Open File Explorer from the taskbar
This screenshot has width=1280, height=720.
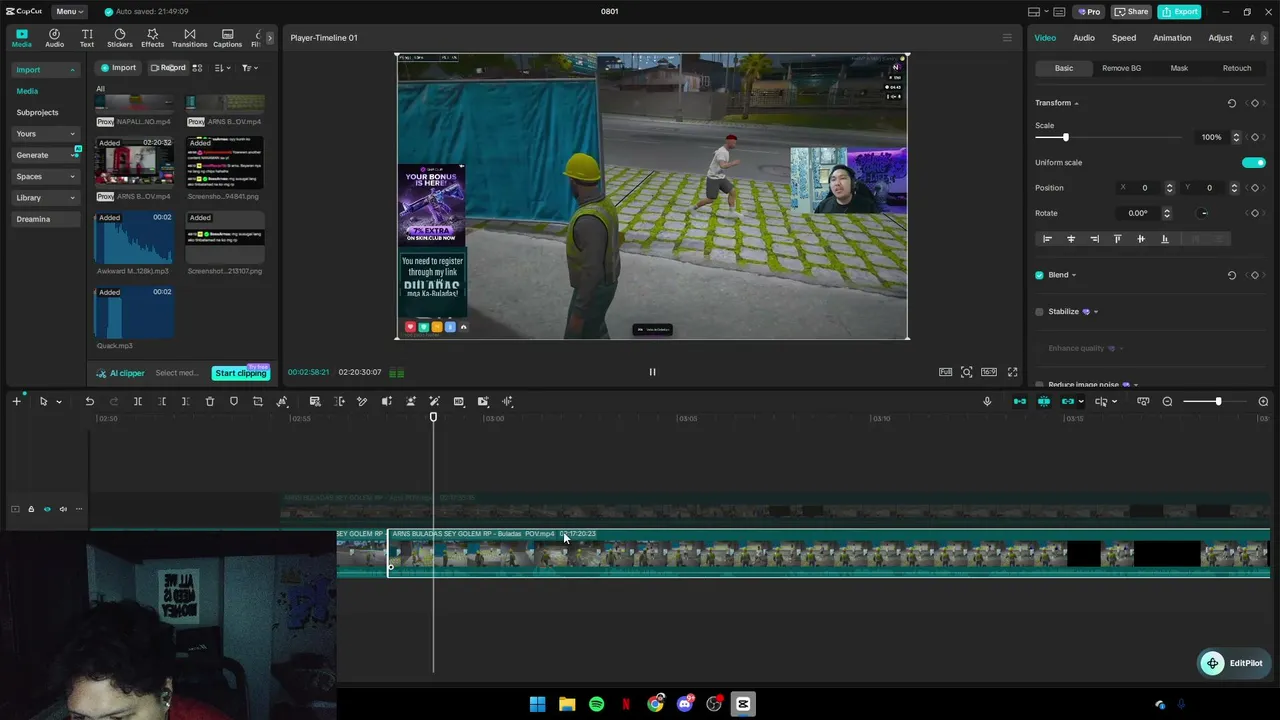[567, 704]
